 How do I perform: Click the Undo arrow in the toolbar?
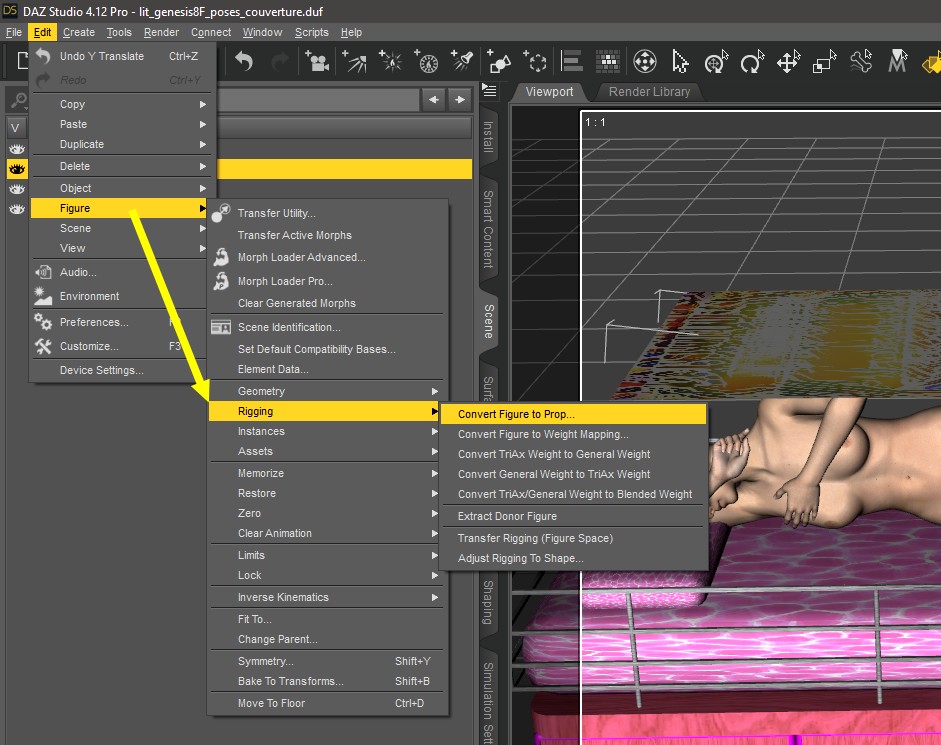click(244, 61)
